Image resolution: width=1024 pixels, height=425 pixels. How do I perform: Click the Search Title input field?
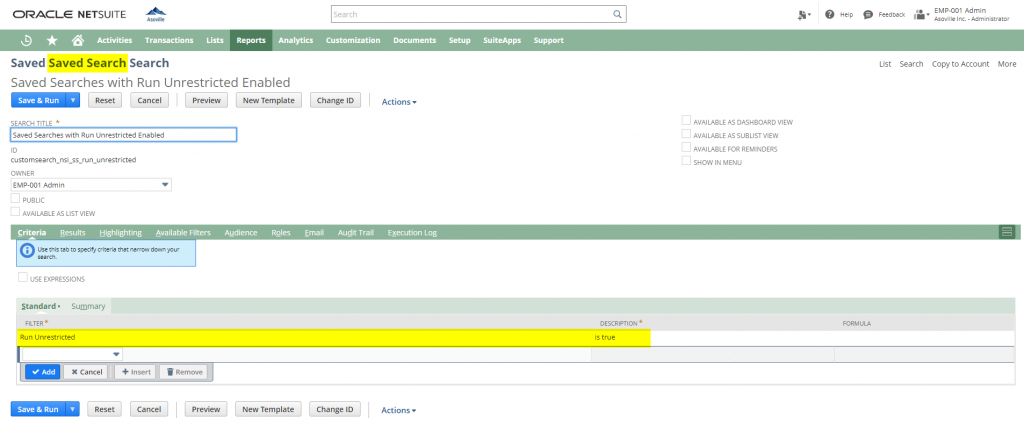(x=123, y=134)
